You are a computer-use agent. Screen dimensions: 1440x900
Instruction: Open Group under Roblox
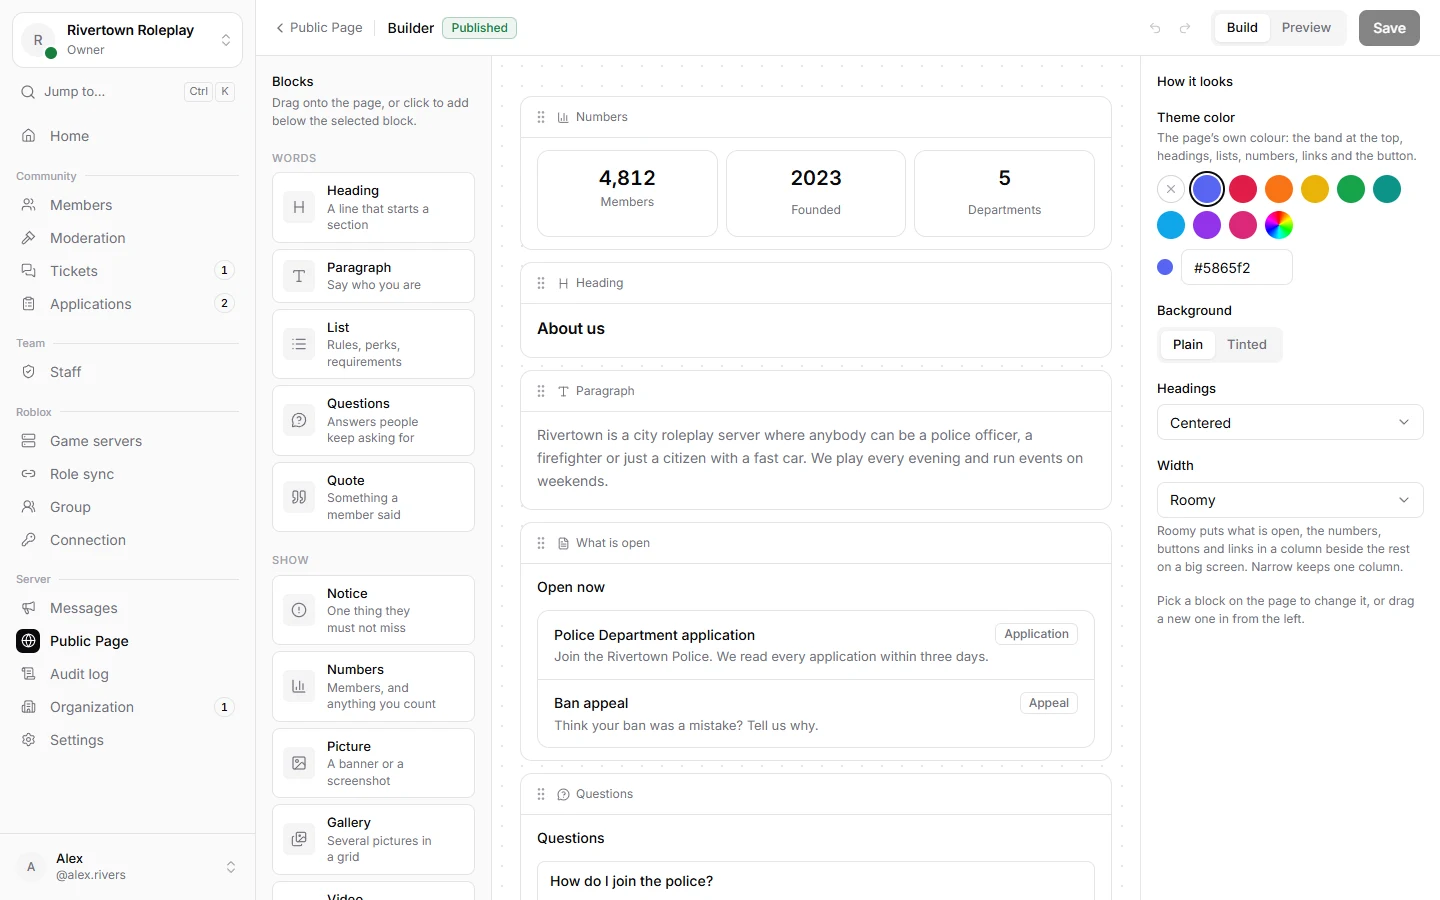click(128, 507)
